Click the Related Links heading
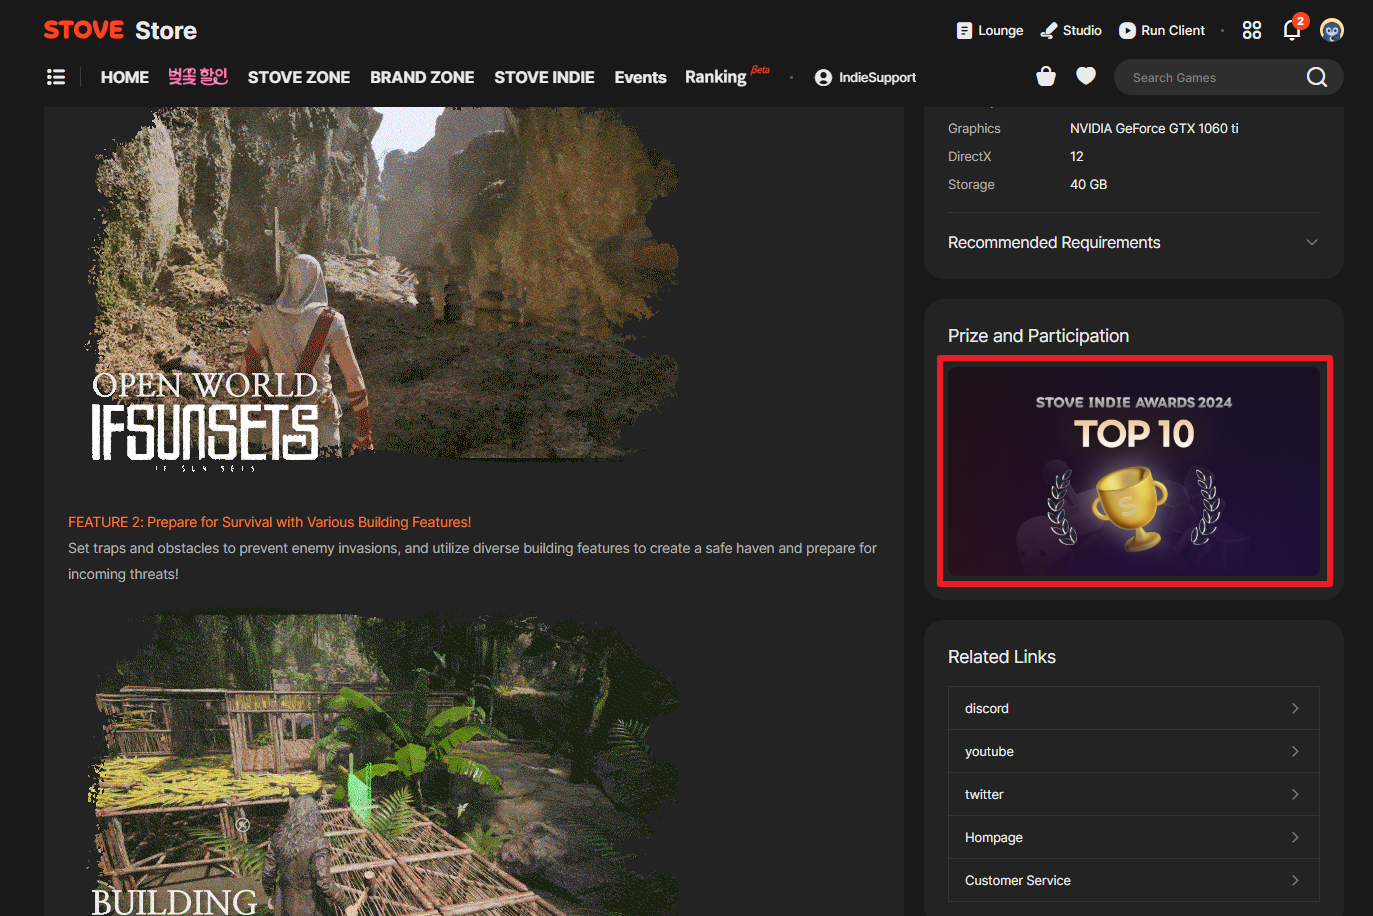This screenshot has width=1373, height=916. click(x=1002, y=657)
